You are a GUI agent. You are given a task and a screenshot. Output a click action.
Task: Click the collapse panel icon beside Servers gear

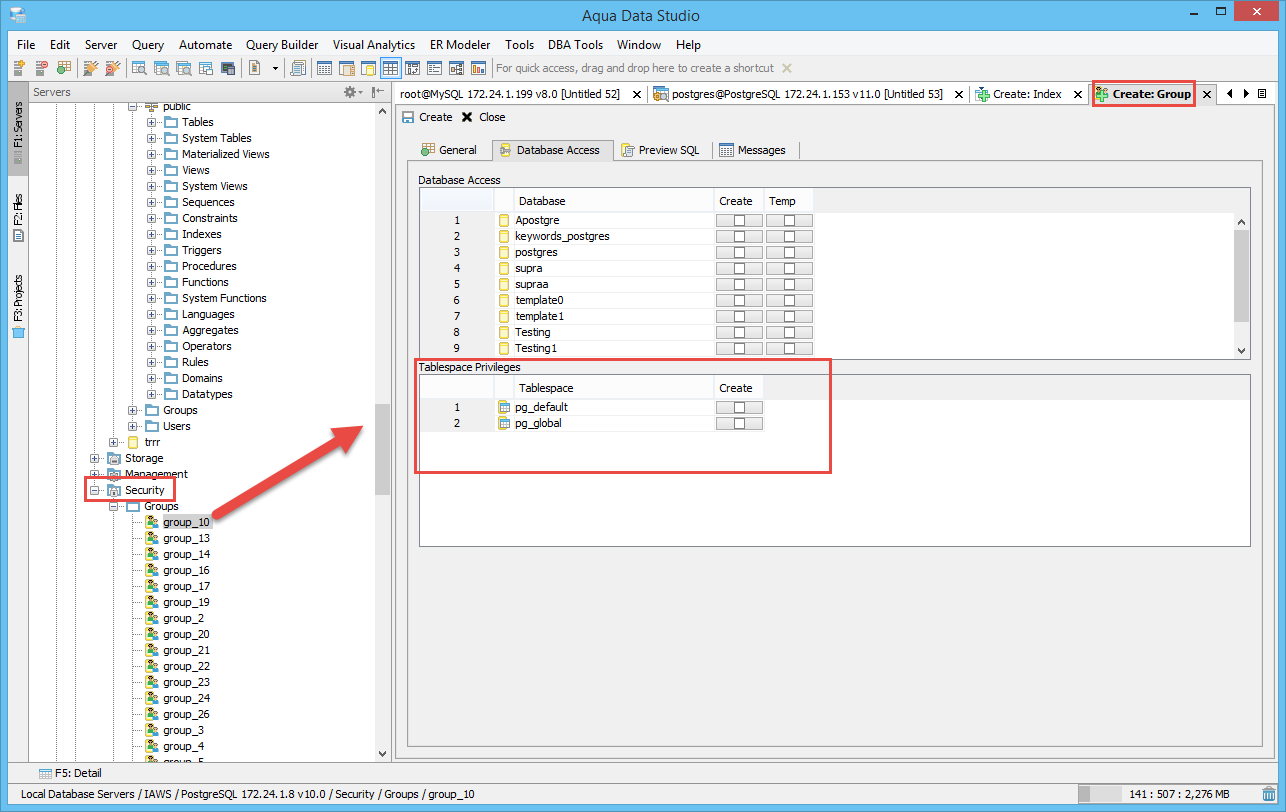377,92
